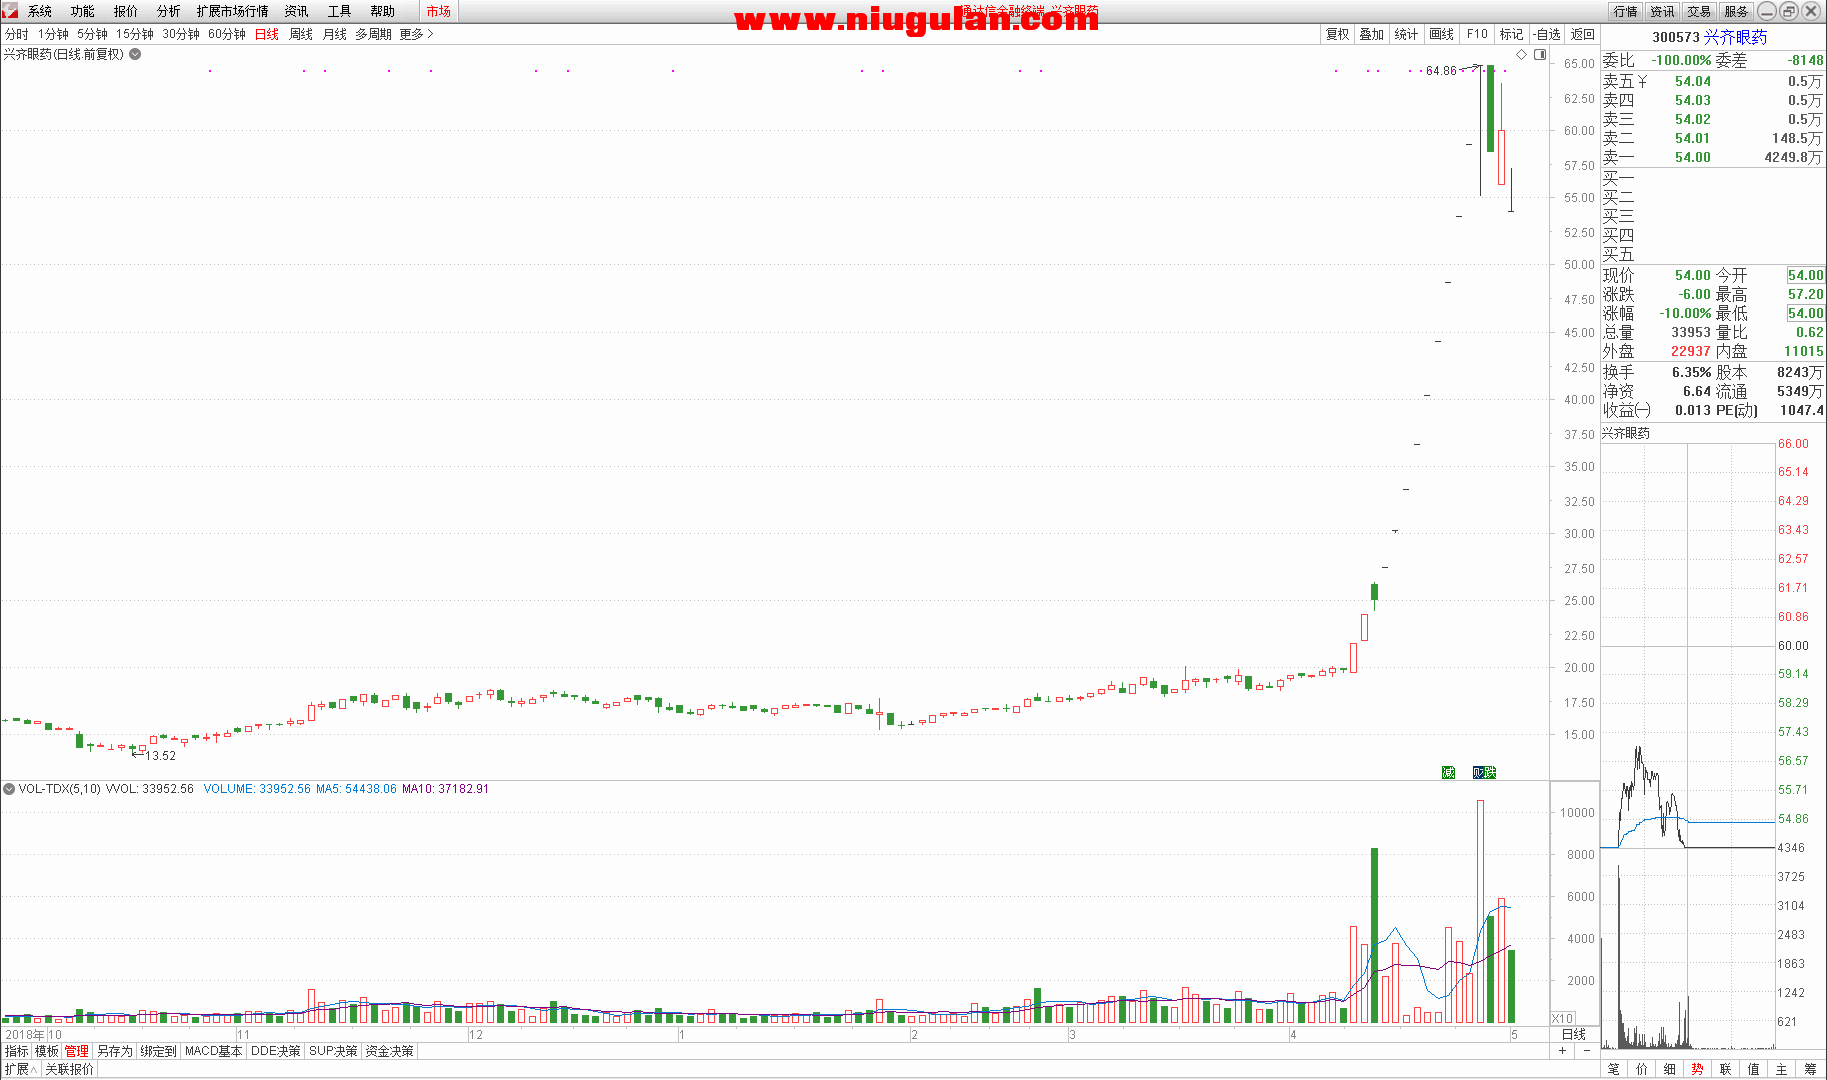Select the DDE决策 template
Image resolution: width=1827 pixels, height=1080 pixels.
276,1051
